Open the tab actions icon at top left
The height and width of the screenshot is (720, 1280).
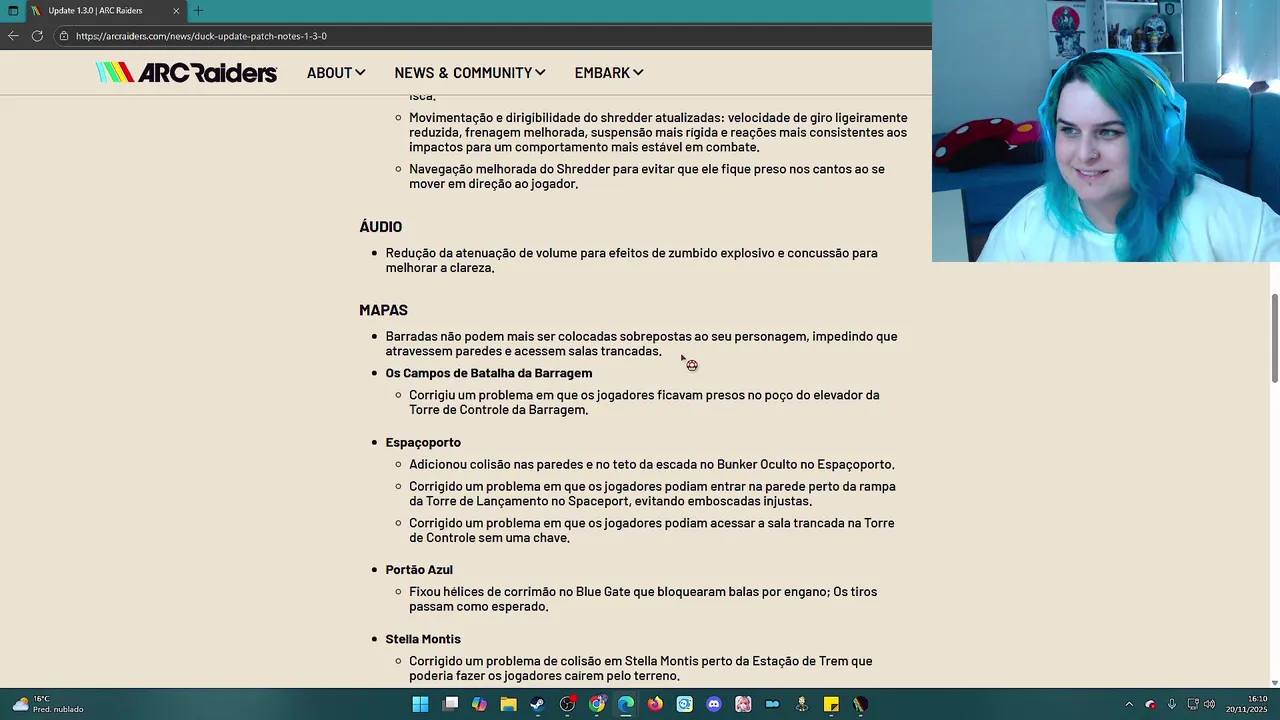(x=13, y=11)
